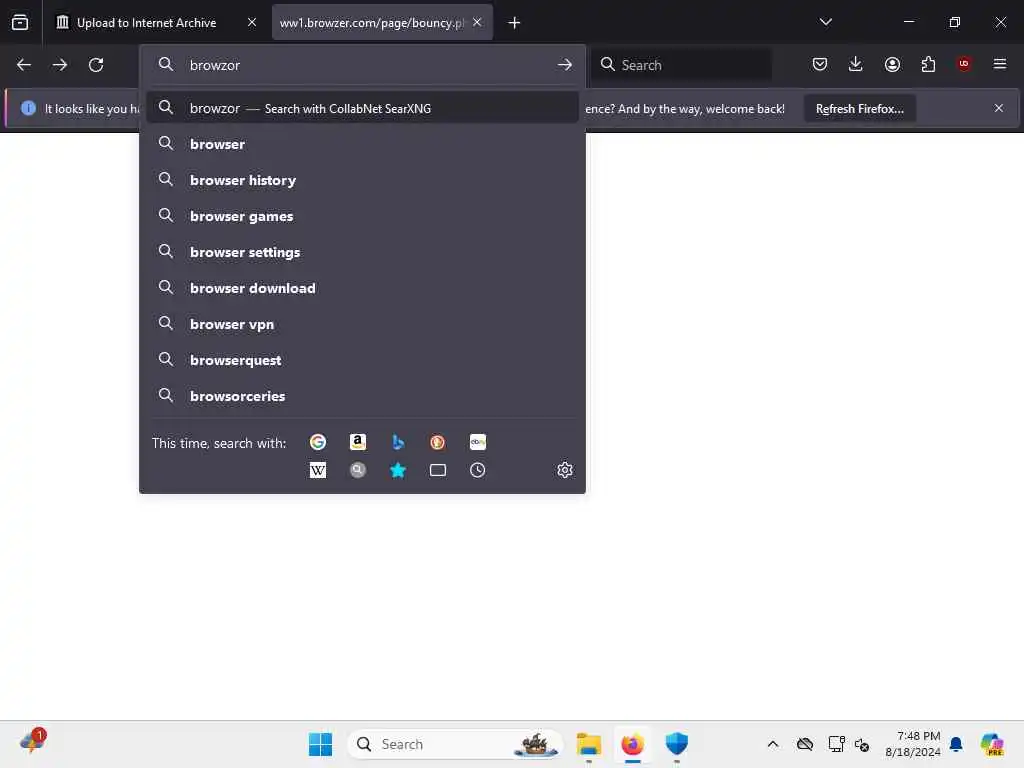Close the ww1.browzer.com tab
This screenshot has width=1024, height=768.
[477, 22]
